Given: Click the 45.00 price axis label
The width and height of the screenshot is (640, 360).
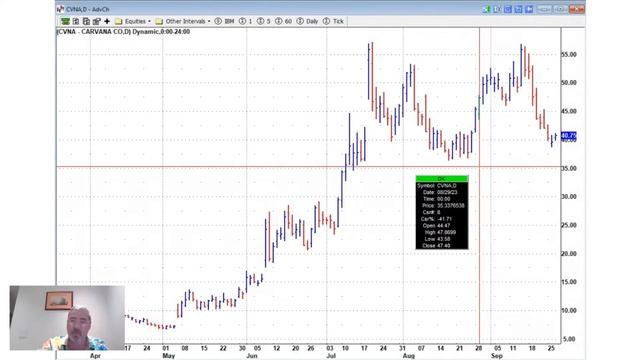Looking at the screenshot, I should (x=569, y=111).
